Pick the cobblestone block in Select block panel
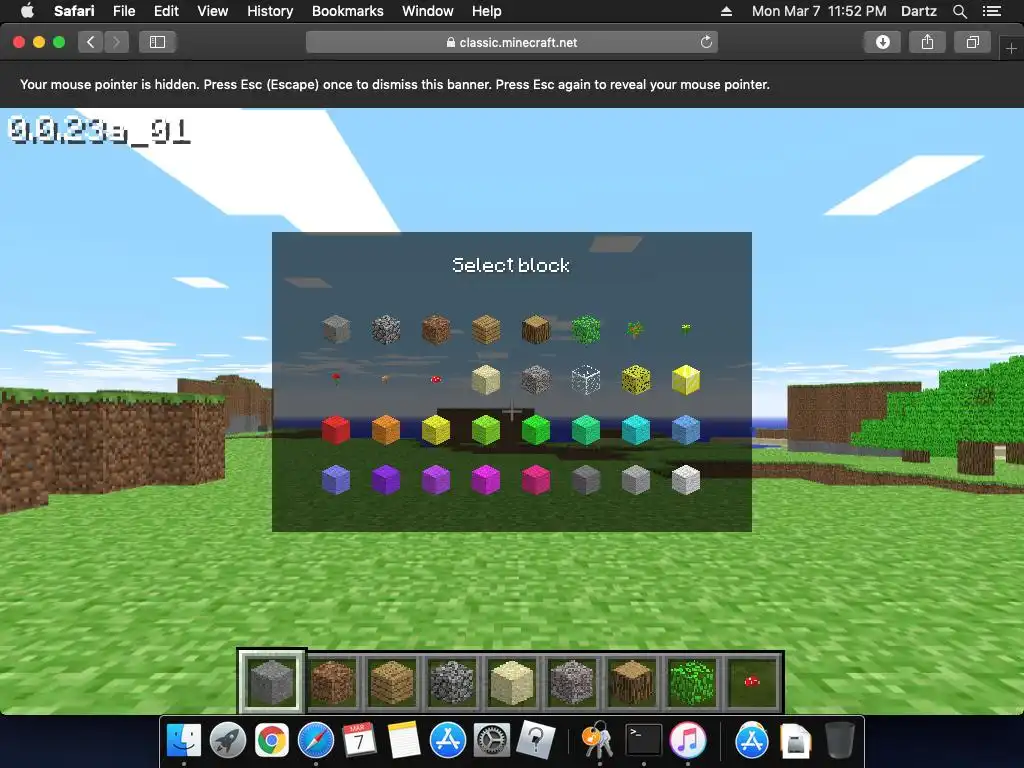The height and width of the screenshot is (768, 1024). coord(386,329)
